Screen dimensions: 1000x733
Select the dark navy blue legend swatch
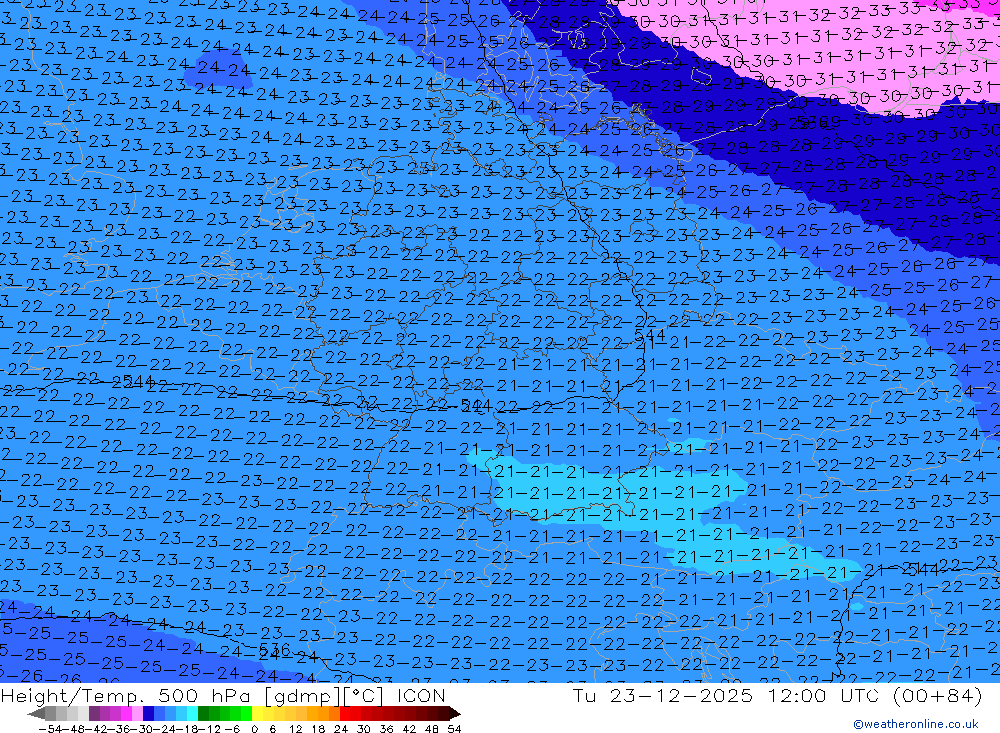tap(148, 713)
